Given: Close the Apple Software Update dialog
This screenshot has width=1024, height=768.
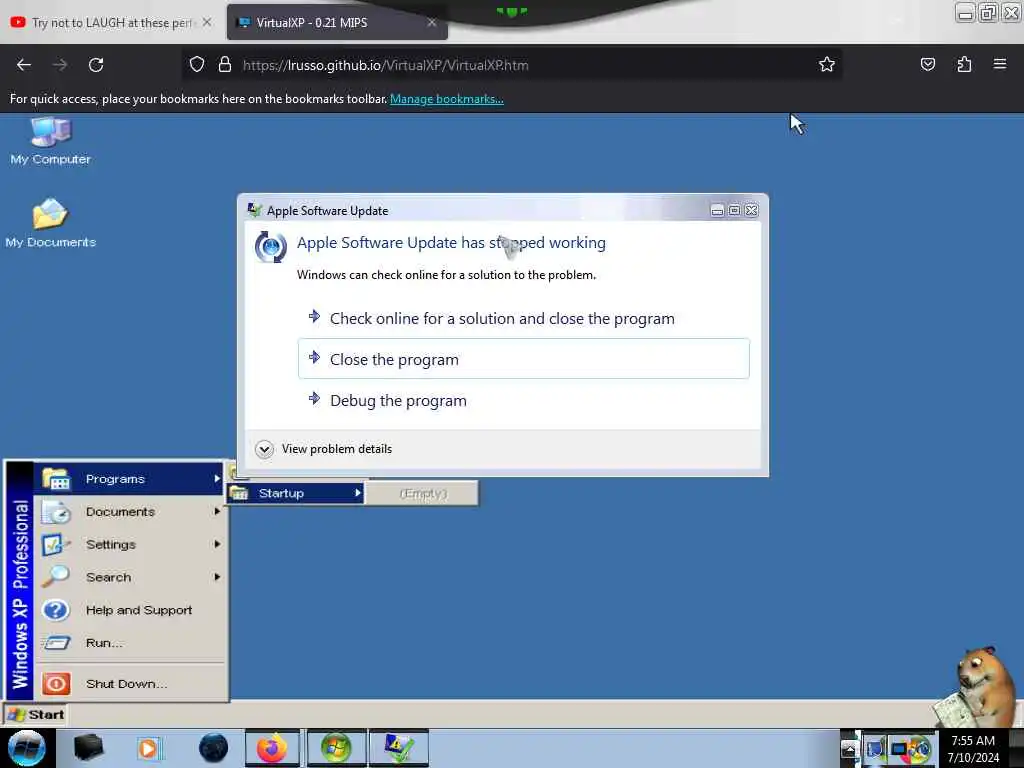Looking at the screenshot, I should [x=752, y=210].
